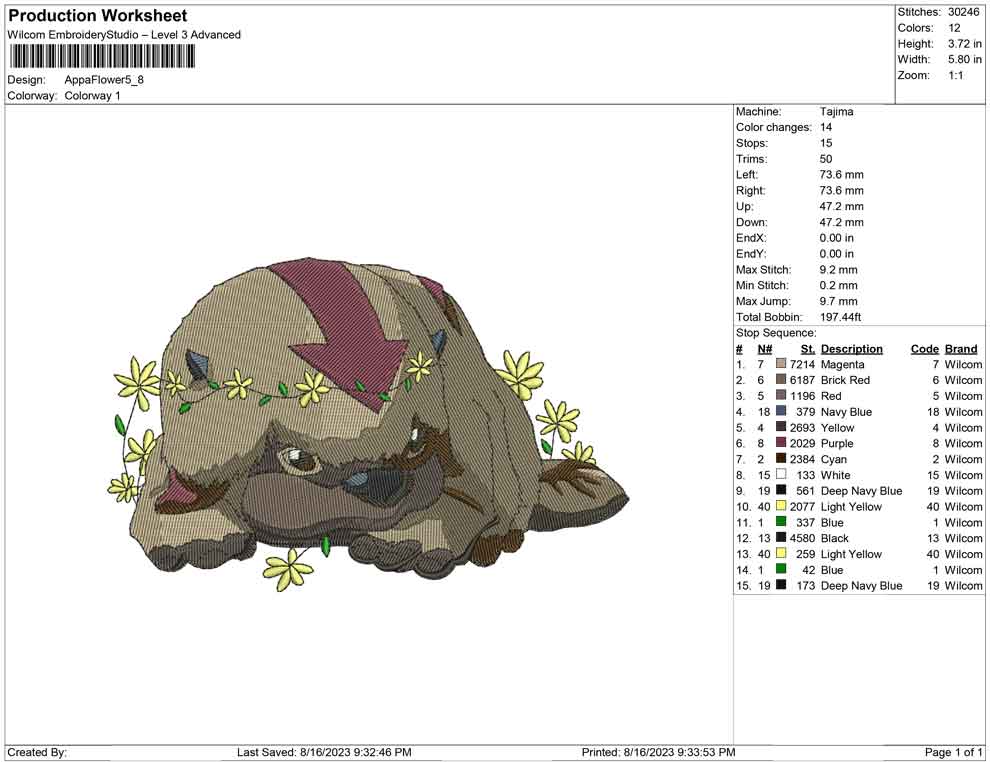The image size is (990, 762).
Task: Select the Max Jump value "9.7 mm"
Action: click(838, 301)
